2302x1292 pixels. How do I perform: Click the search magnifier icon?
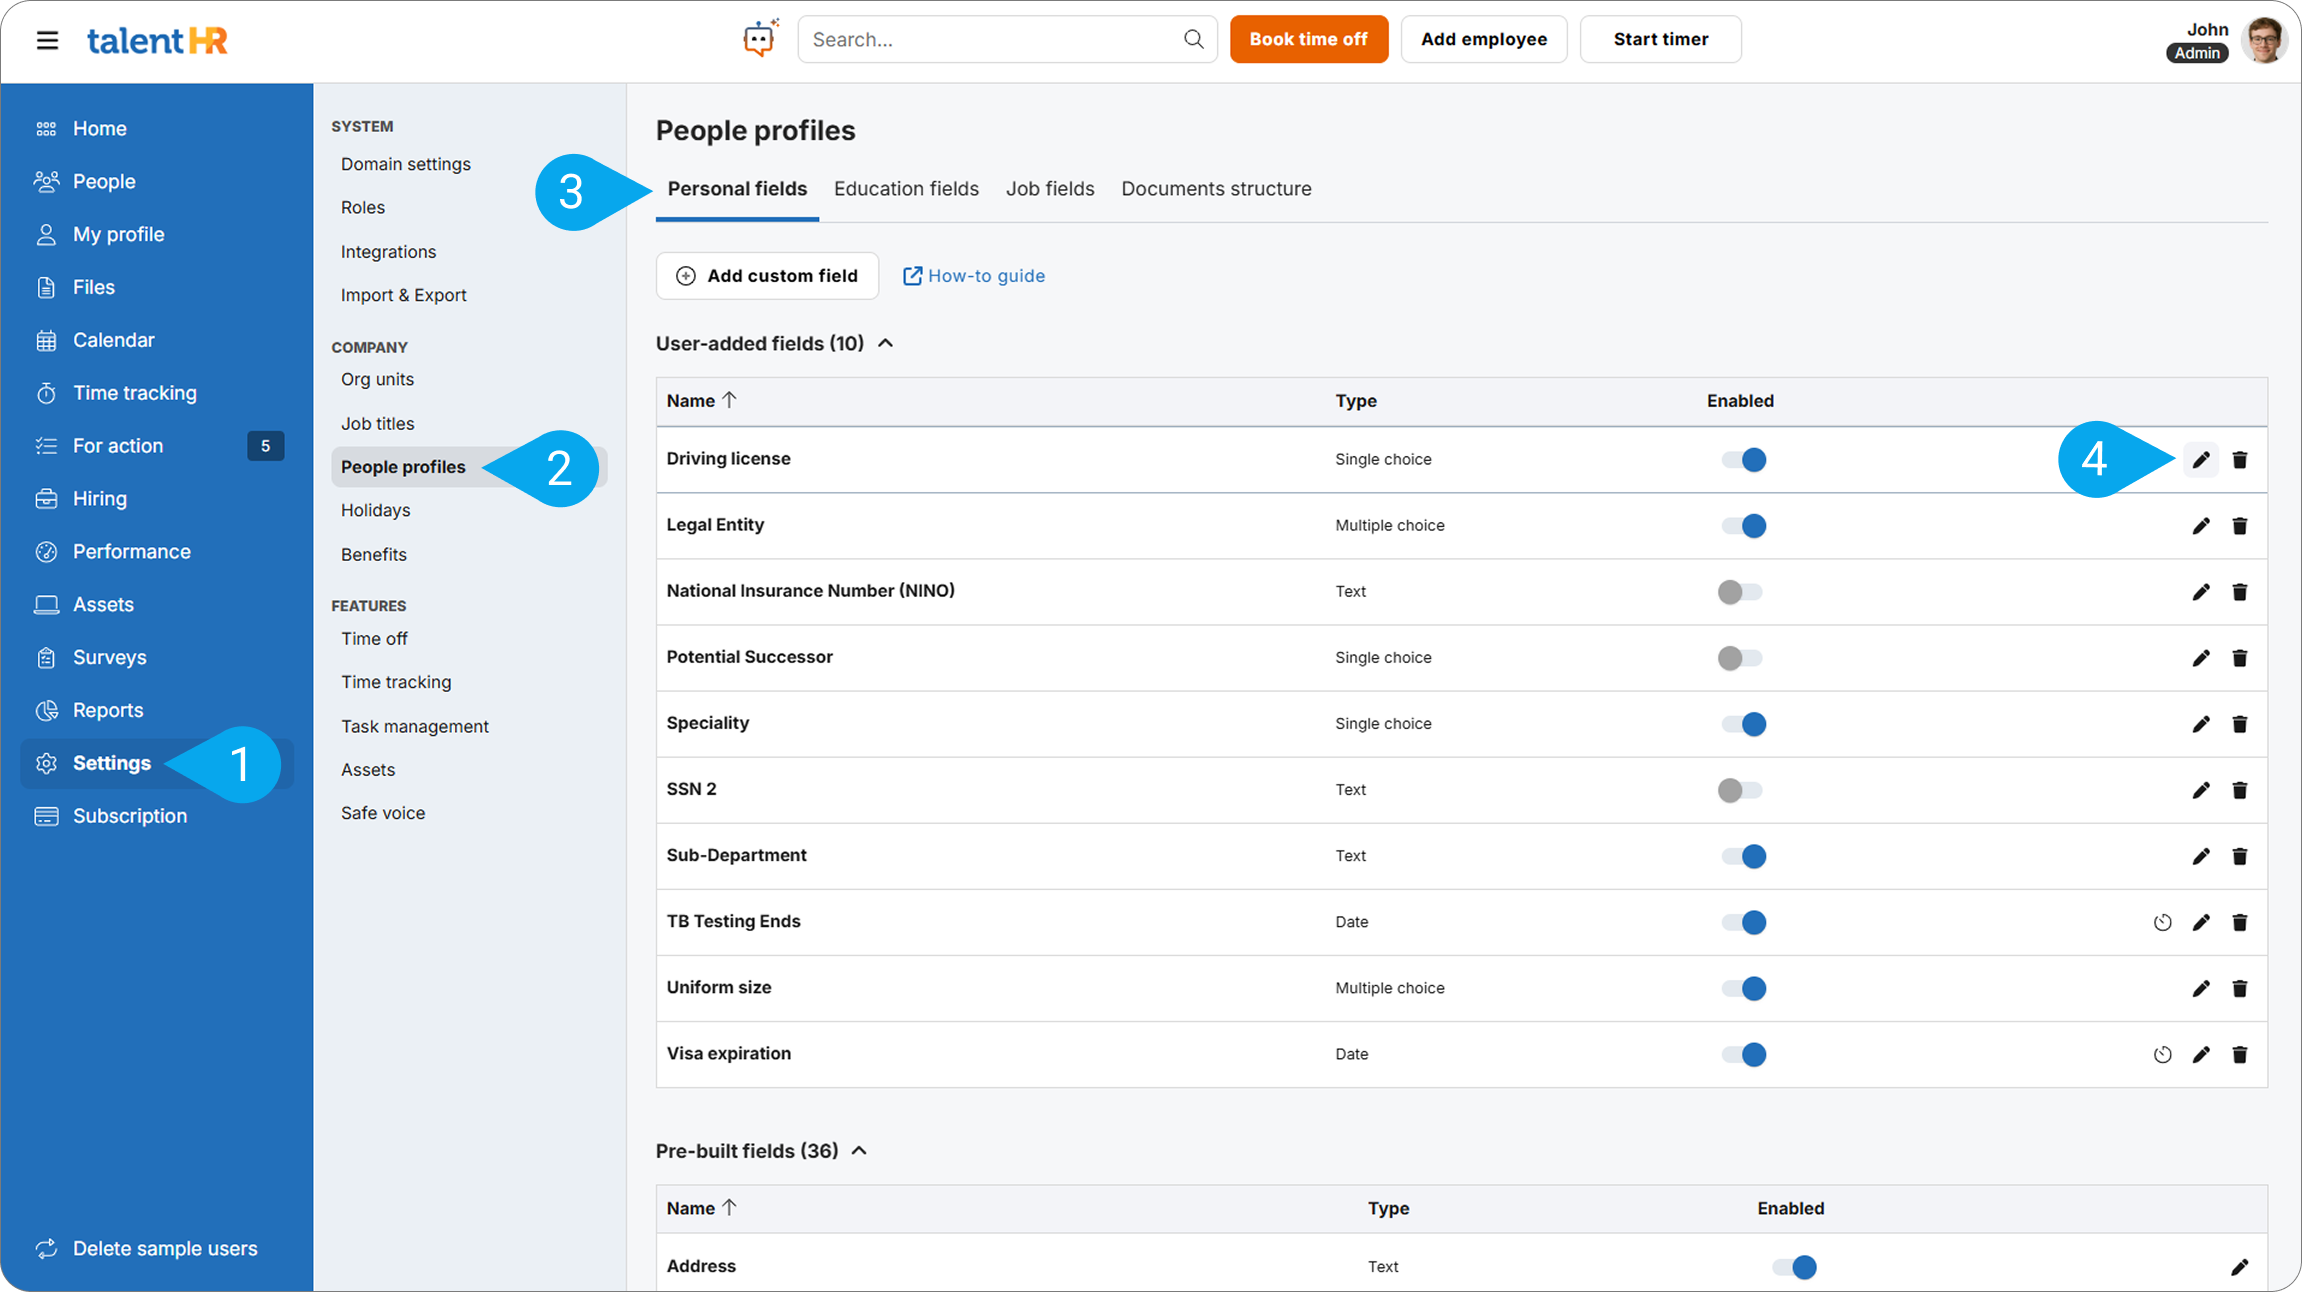point(1193,39)
